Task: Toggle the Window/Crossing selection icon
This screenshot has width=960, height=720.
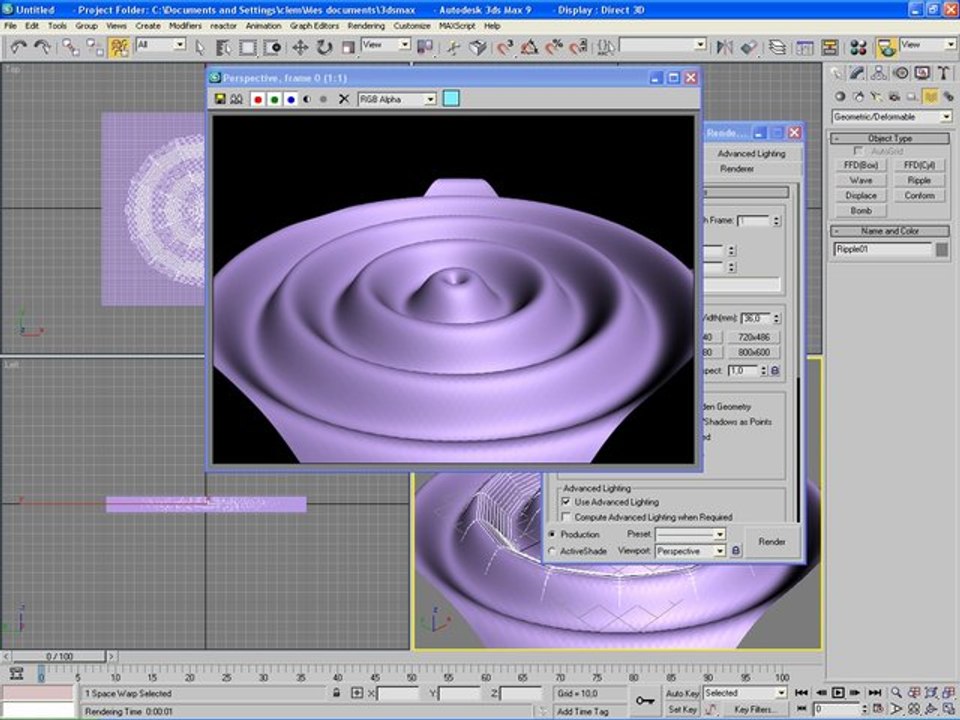Action: 272,47
